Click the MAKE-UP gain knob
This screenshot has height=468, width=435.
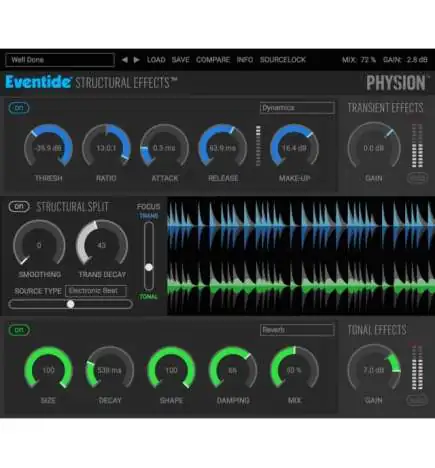294,146
